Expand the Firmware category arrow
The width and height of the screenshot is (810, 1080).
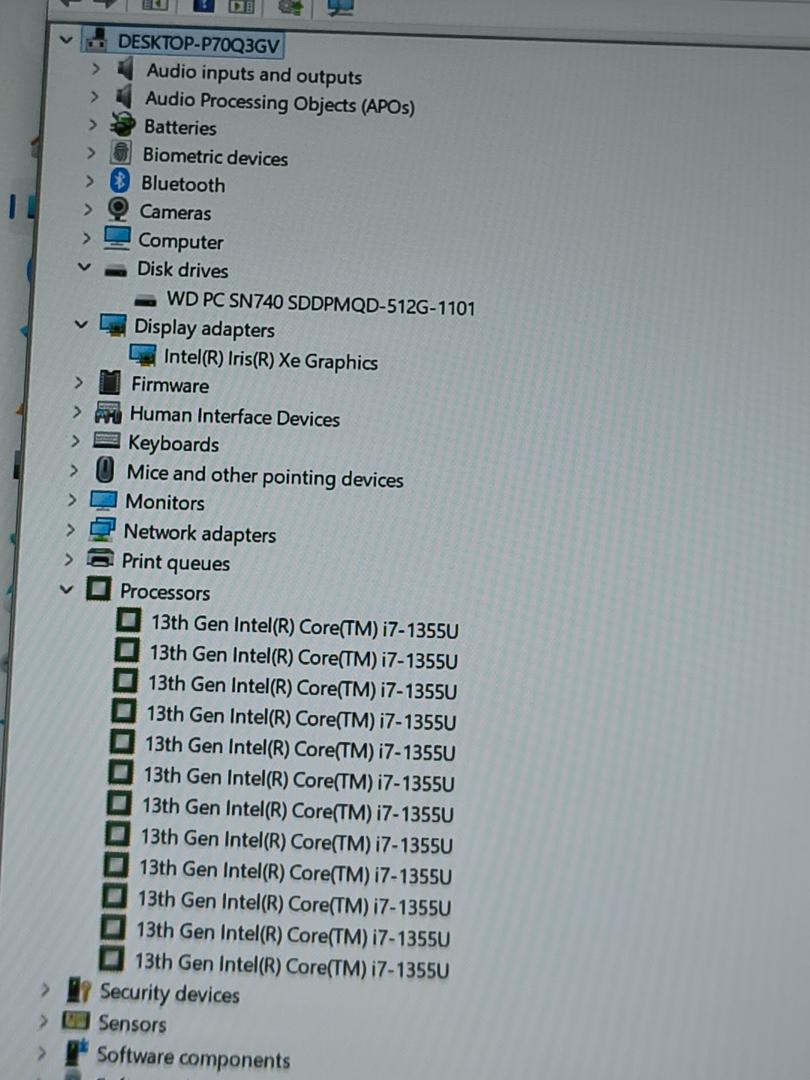[79, 382]
